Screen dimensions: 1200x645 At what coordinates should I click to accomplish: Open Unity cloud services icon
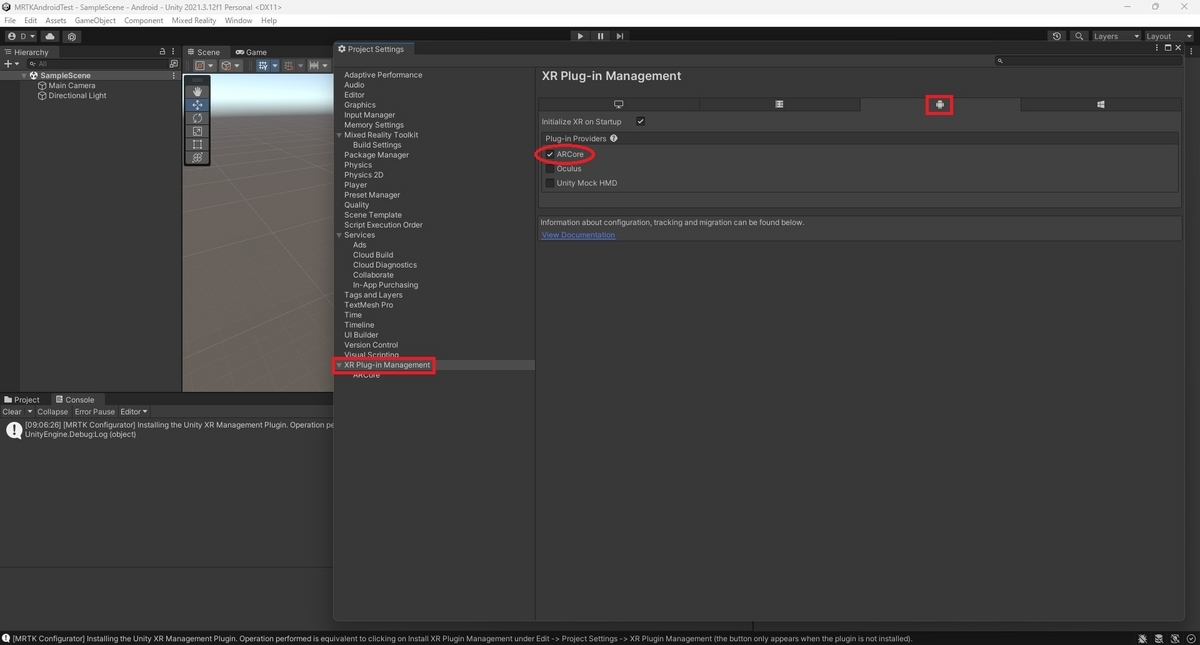coord(50,36)
